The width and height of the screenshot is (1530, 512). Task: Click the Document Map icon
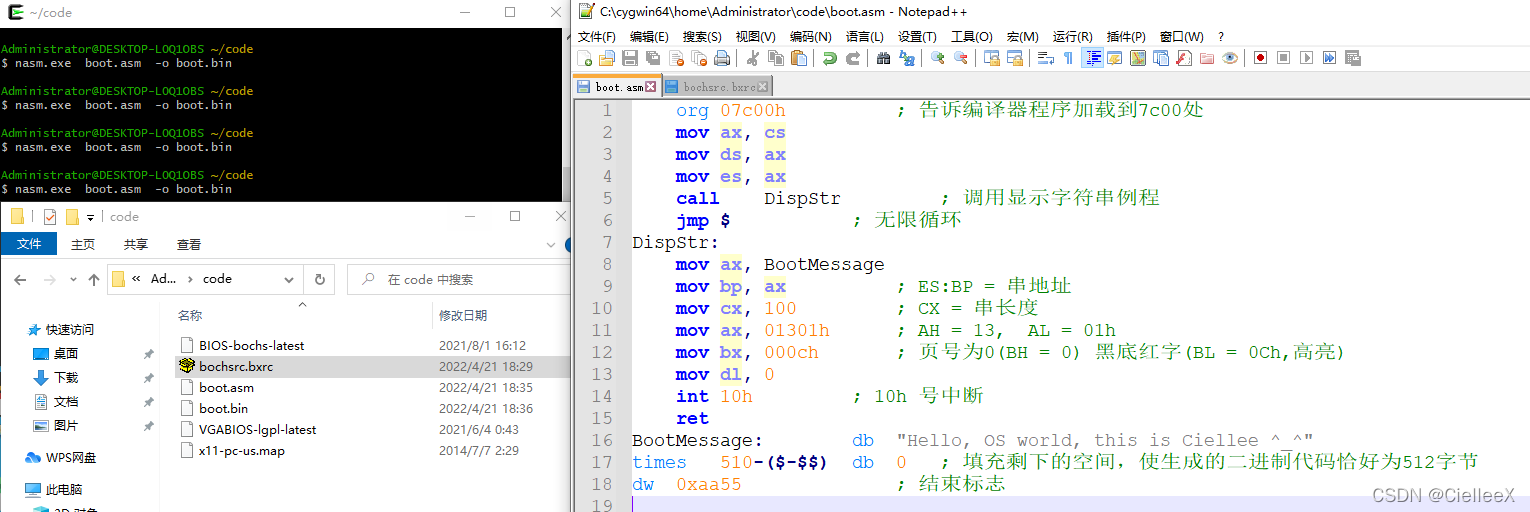coord(1138,58)
